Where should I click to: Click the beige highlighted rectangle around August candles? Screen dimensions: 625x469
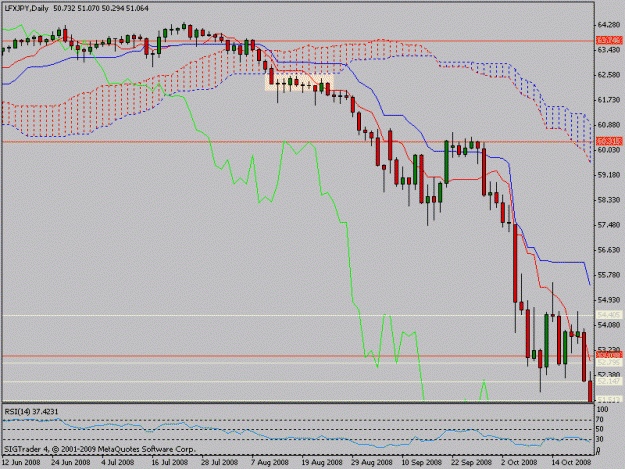(299, 82)
